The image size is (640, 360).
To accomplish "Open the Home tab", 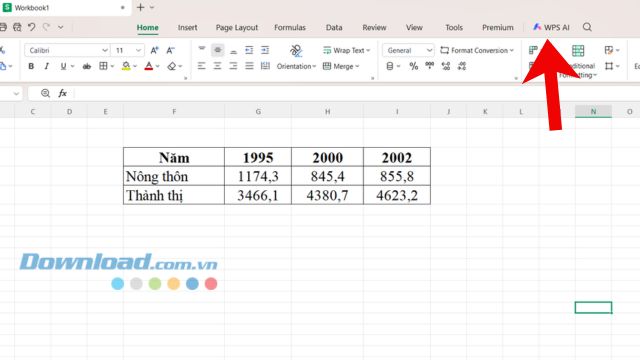I will (x=147, y=27).
